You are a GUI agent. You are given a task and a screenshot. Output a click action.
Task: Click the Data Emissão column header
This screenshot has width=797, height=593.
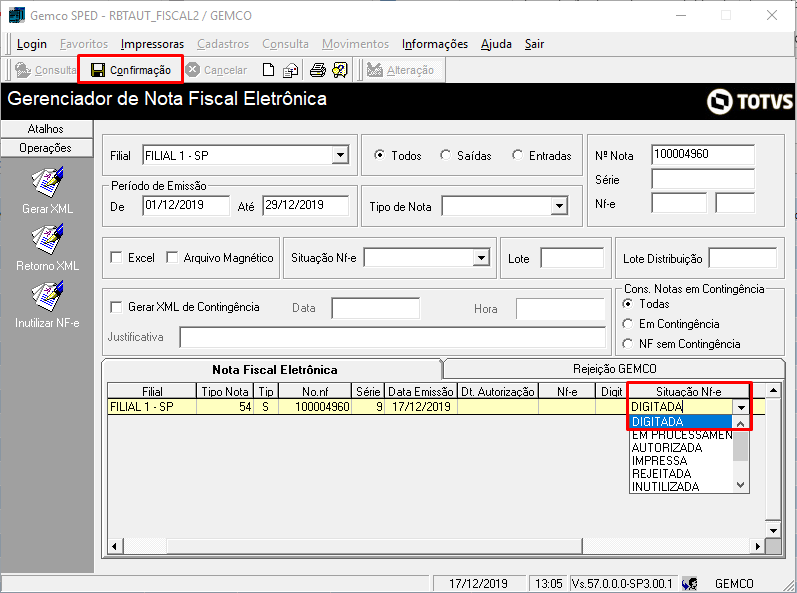[420, 391]
